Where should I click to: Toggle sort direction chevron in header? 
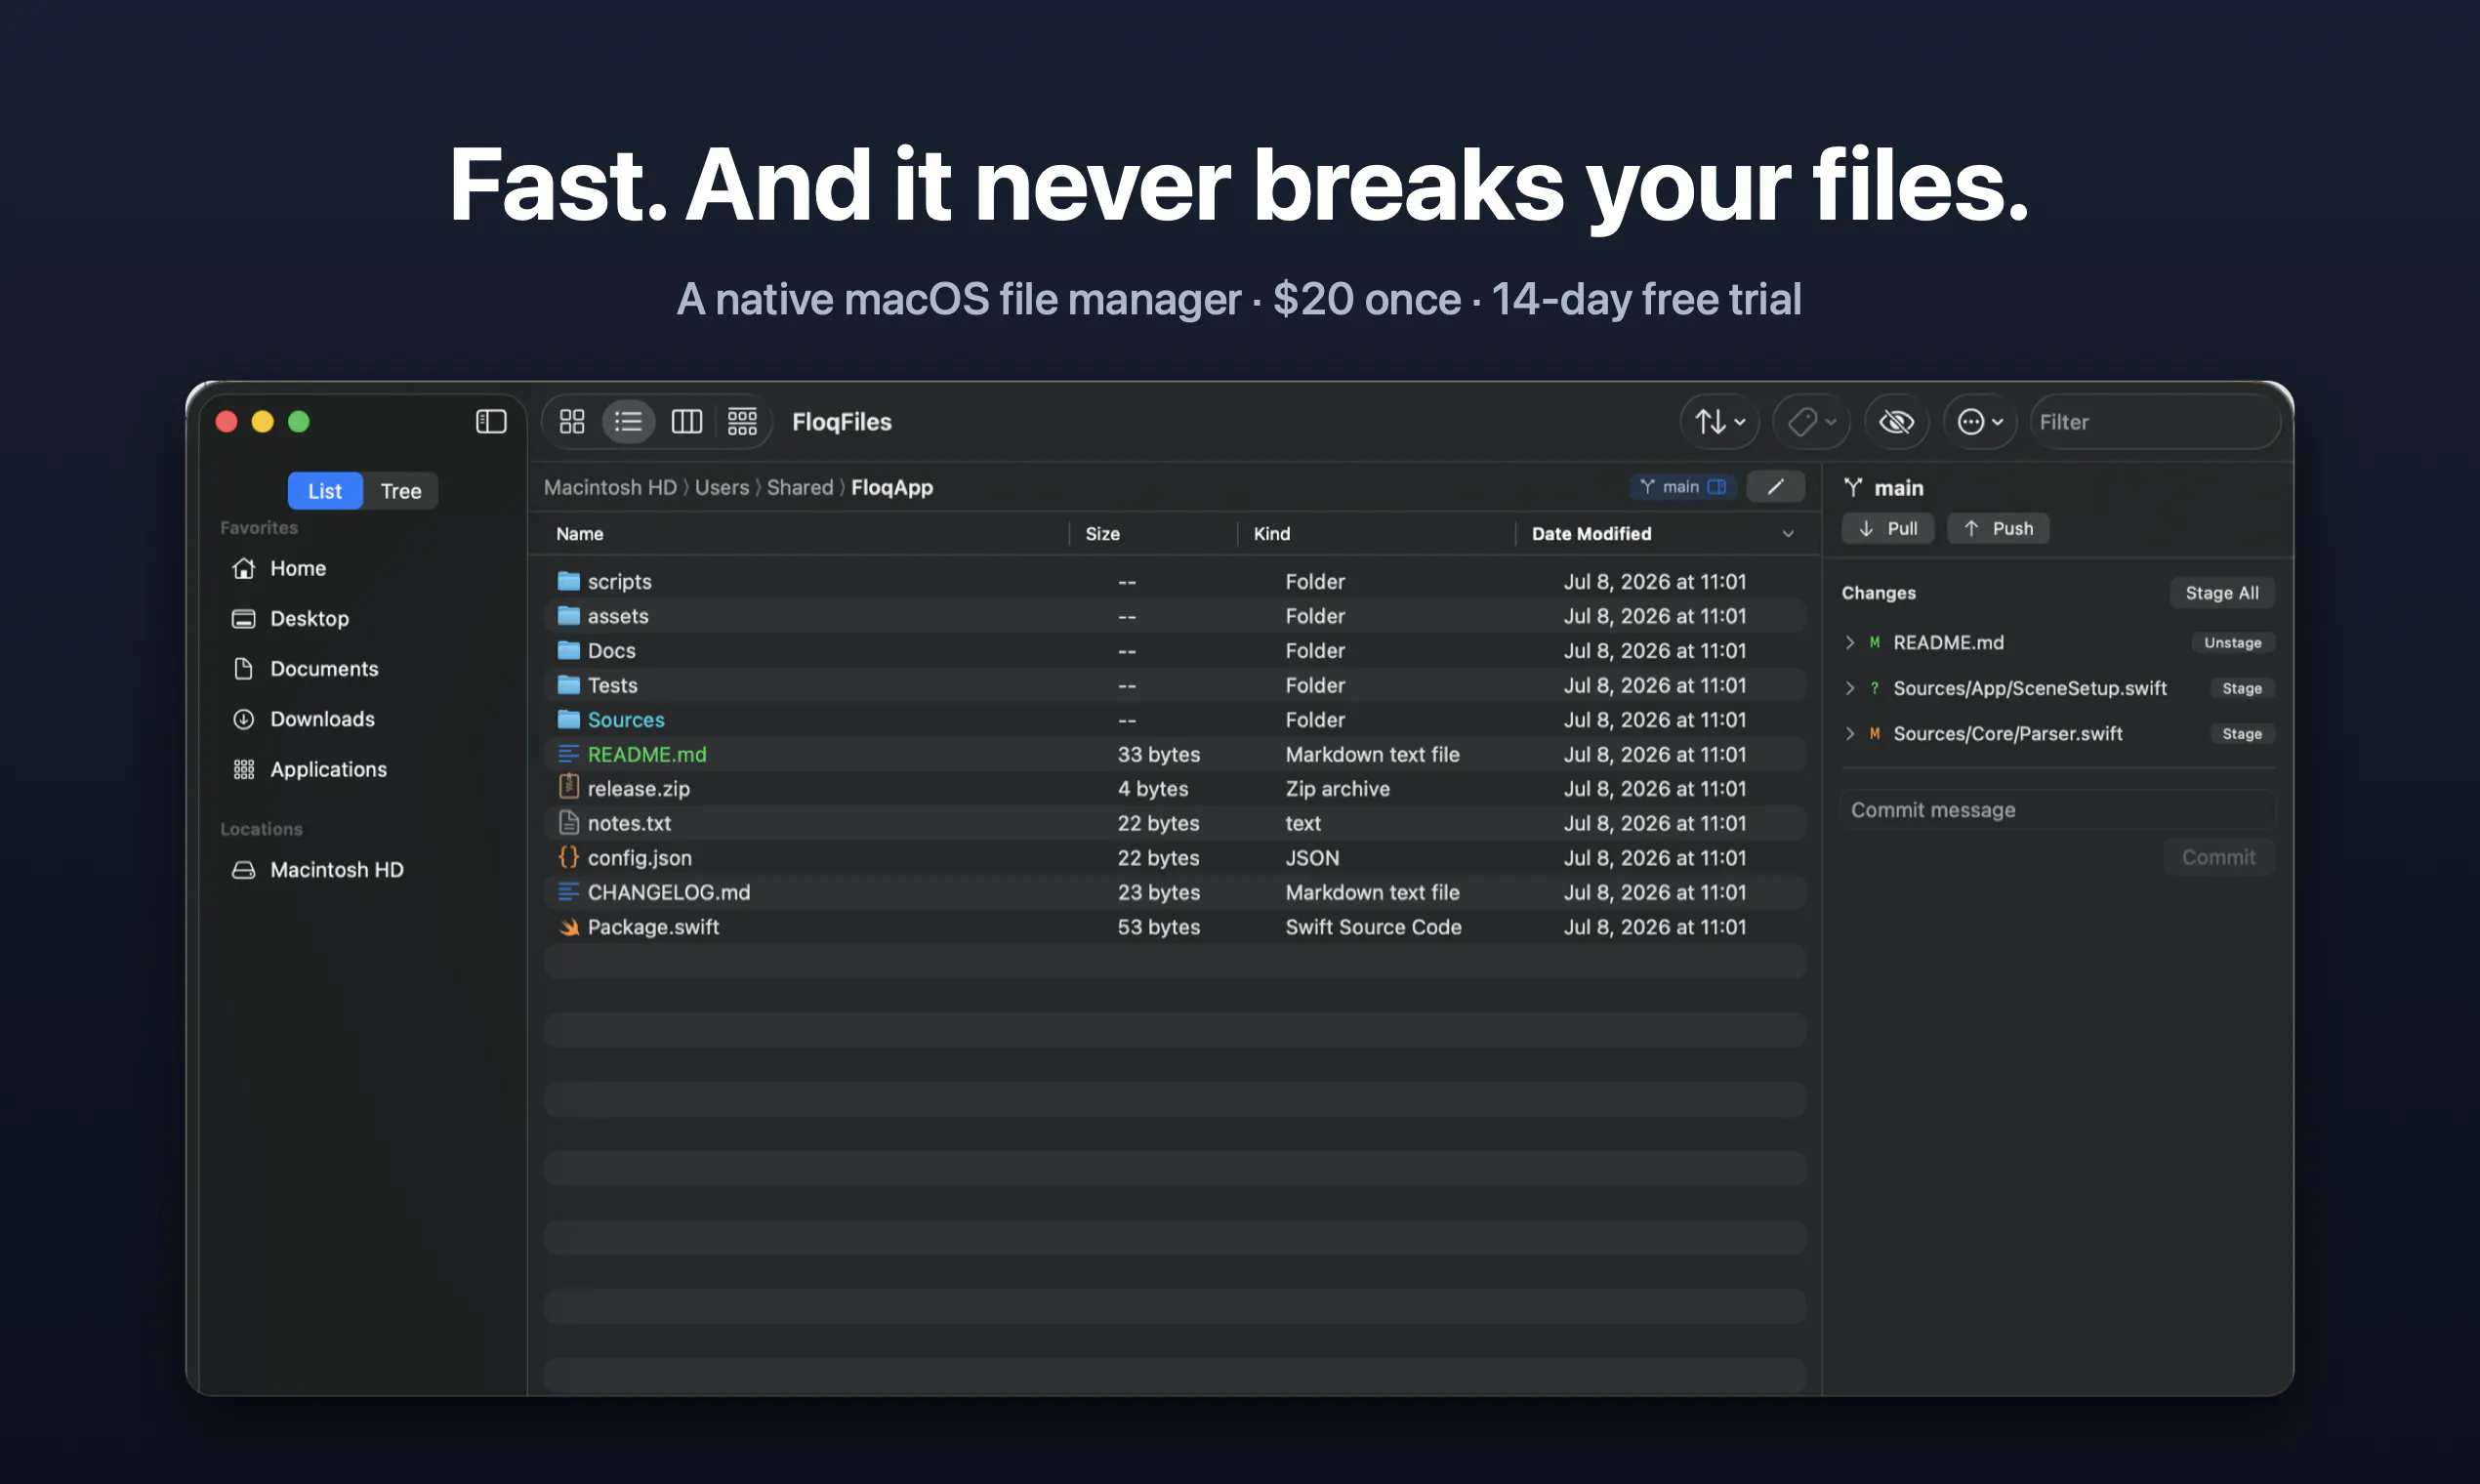pos(1788,534)
